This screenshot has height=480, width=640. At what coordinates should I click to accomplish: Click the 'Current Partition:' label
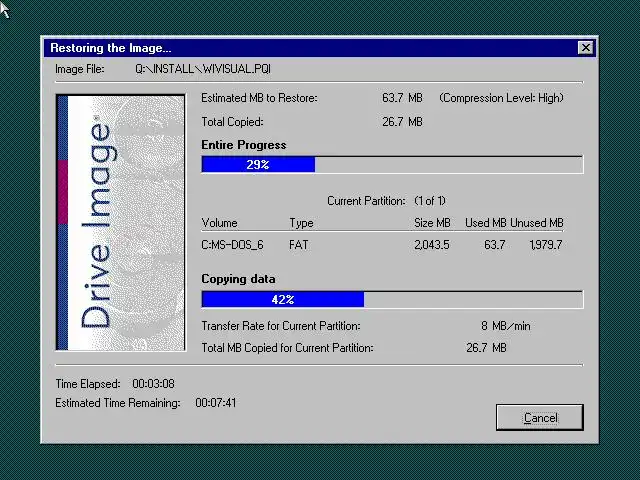(366, 201)
